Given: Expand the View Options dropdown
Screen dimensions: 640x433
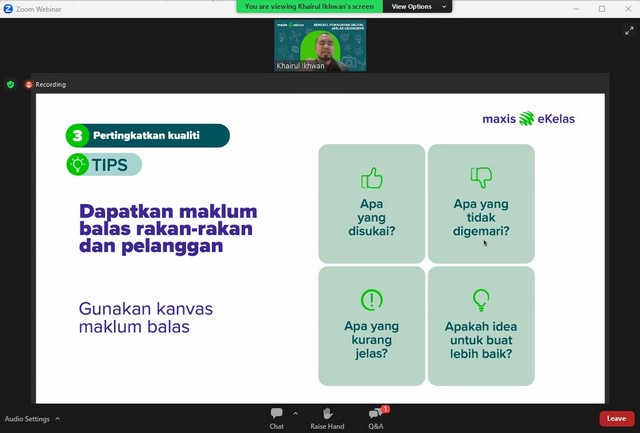Looking at the screenshot, I should (416, 6).
